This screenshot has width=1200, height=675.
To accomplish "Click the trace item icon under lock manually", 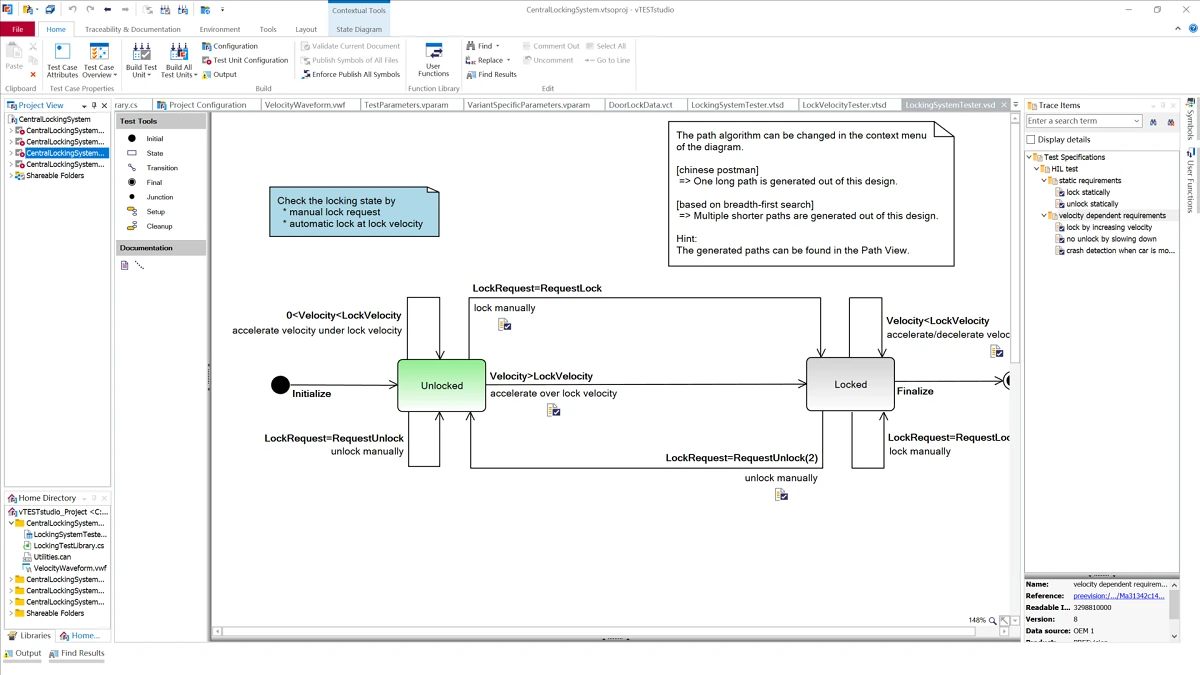I will point(505,324).
